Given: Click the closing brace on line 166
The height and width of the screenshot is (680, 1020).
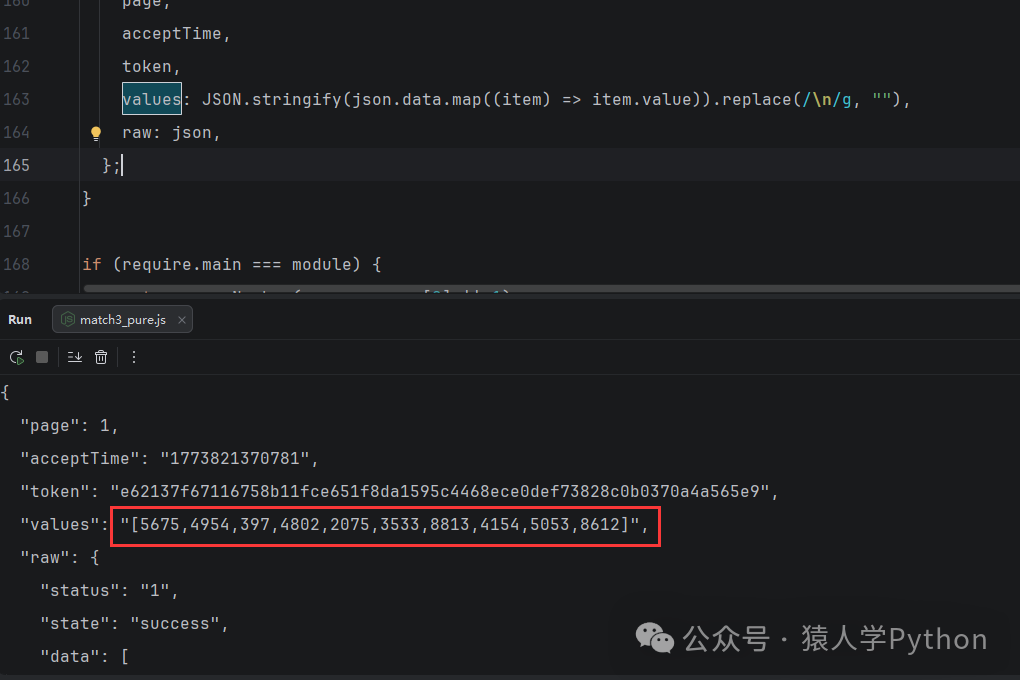Looking at the screenshot, I should [87, 198].
